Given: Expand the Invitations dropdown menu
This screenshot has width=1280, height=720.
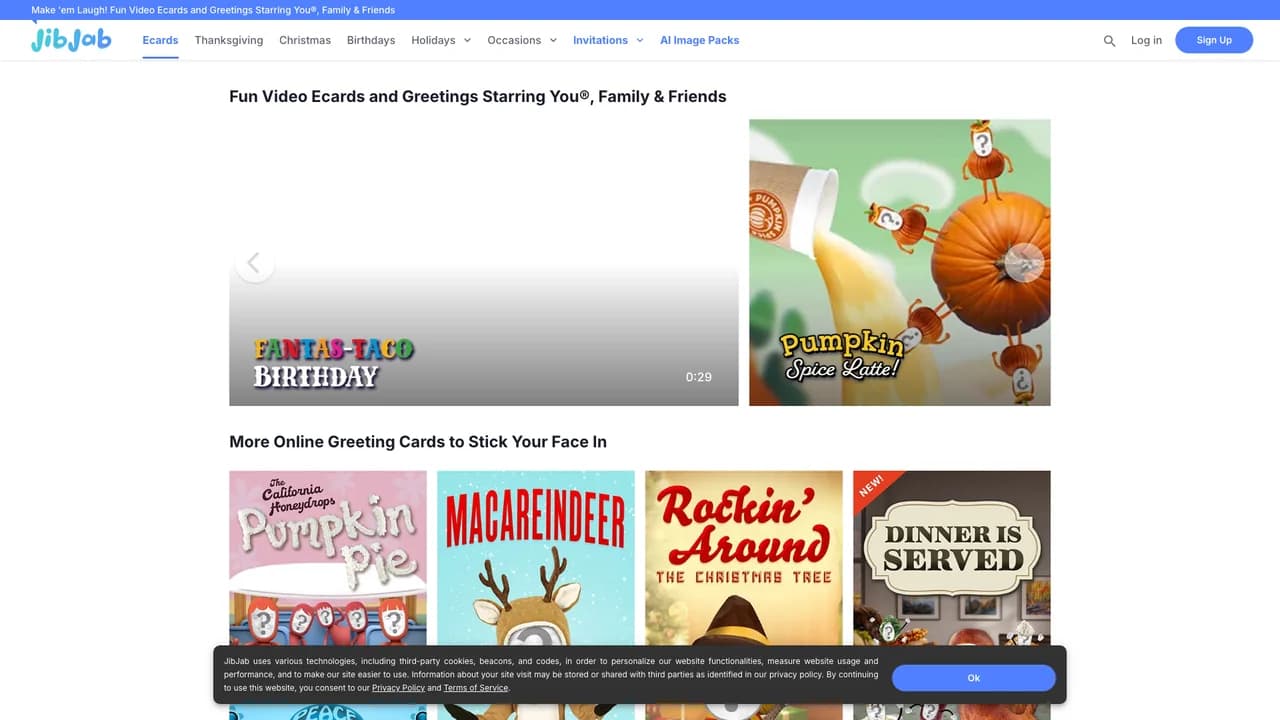Looking at the screenshot, I should (x=608, y=40).
